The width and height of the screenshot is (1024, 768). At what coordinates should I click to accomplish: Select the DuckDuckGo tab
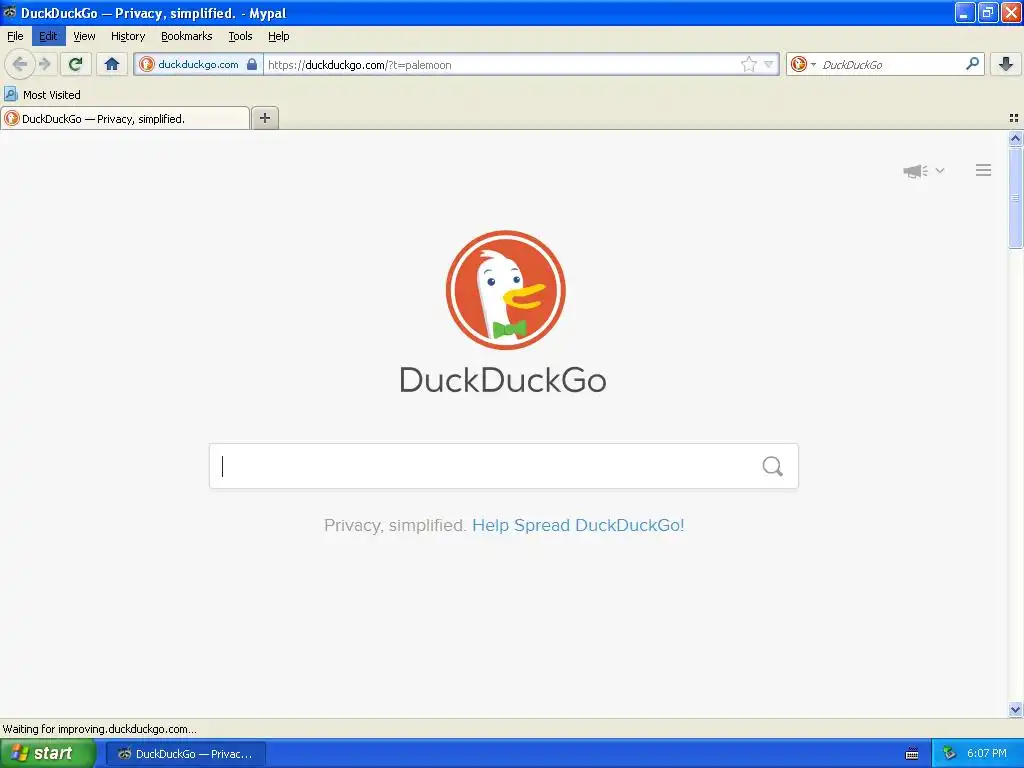pyautogui.click(x=125, y=118)
